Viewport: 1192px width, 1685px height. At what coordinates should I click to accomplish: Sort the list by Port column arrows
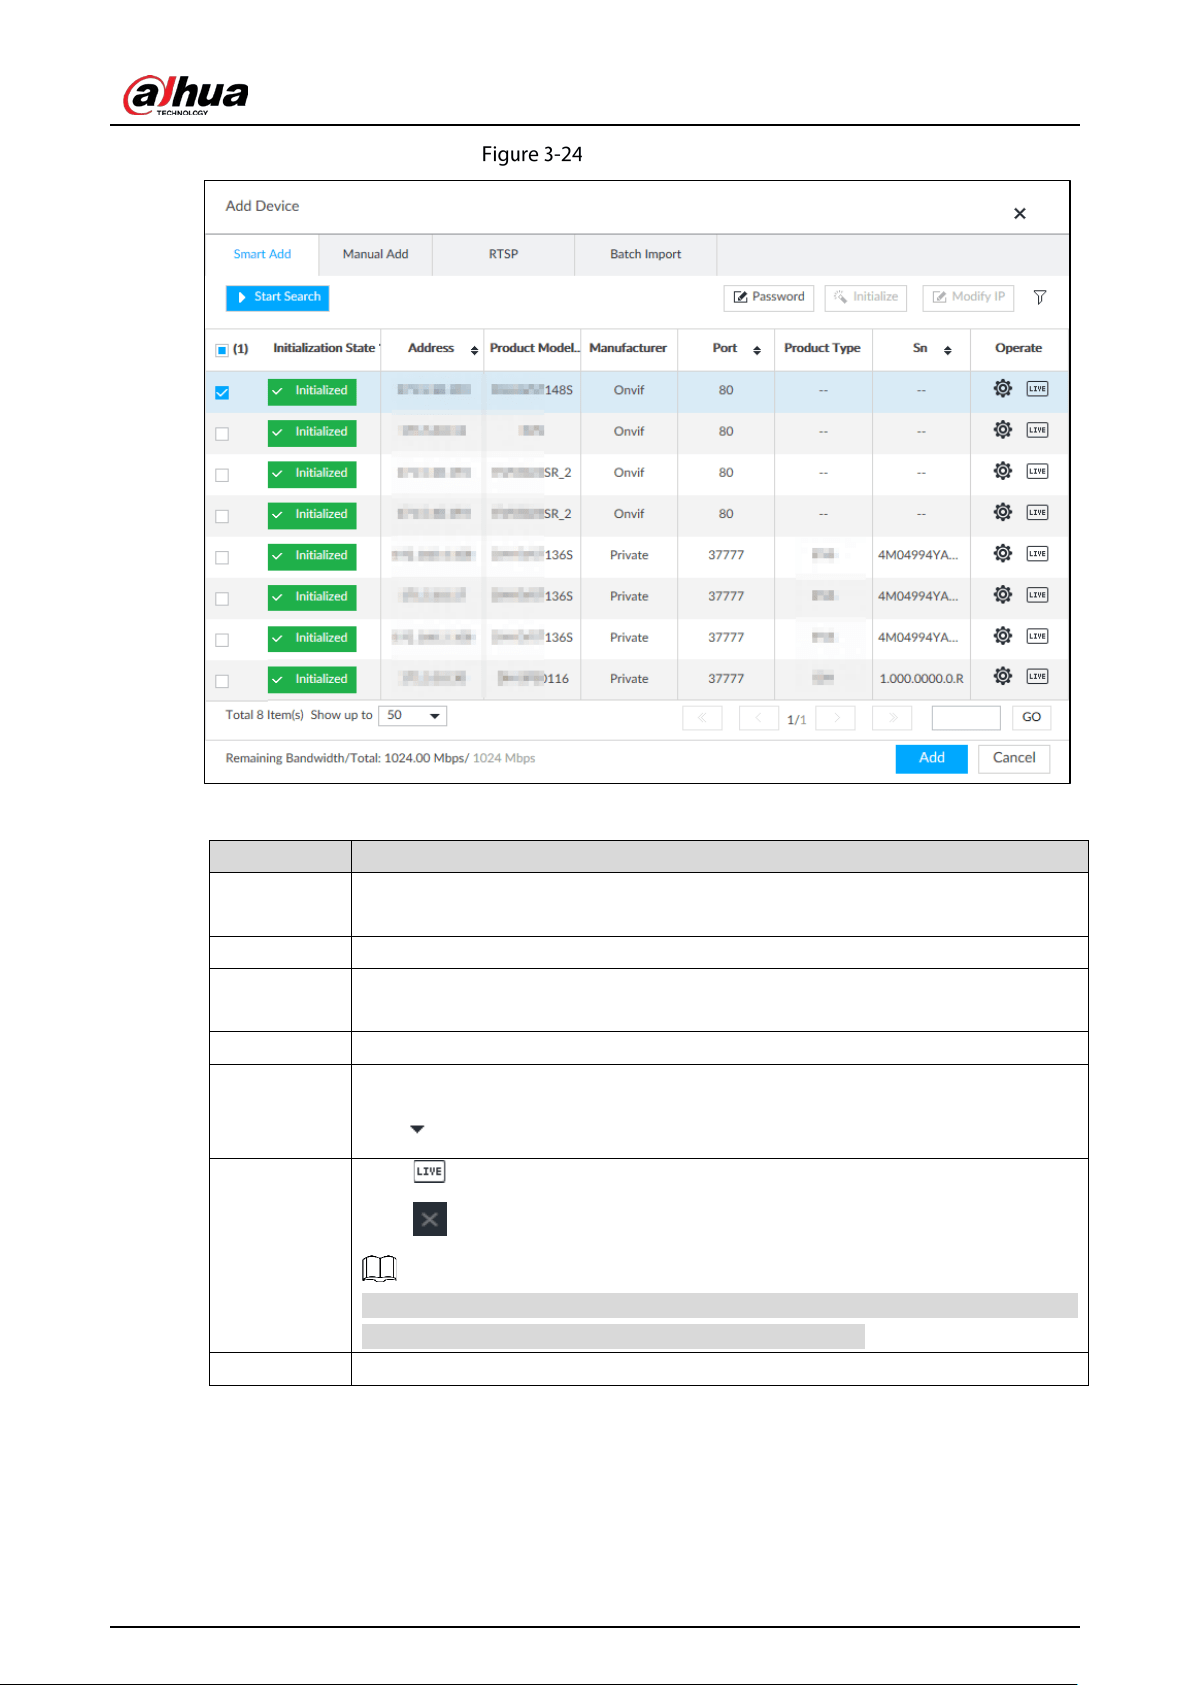(x=757, y=350)
